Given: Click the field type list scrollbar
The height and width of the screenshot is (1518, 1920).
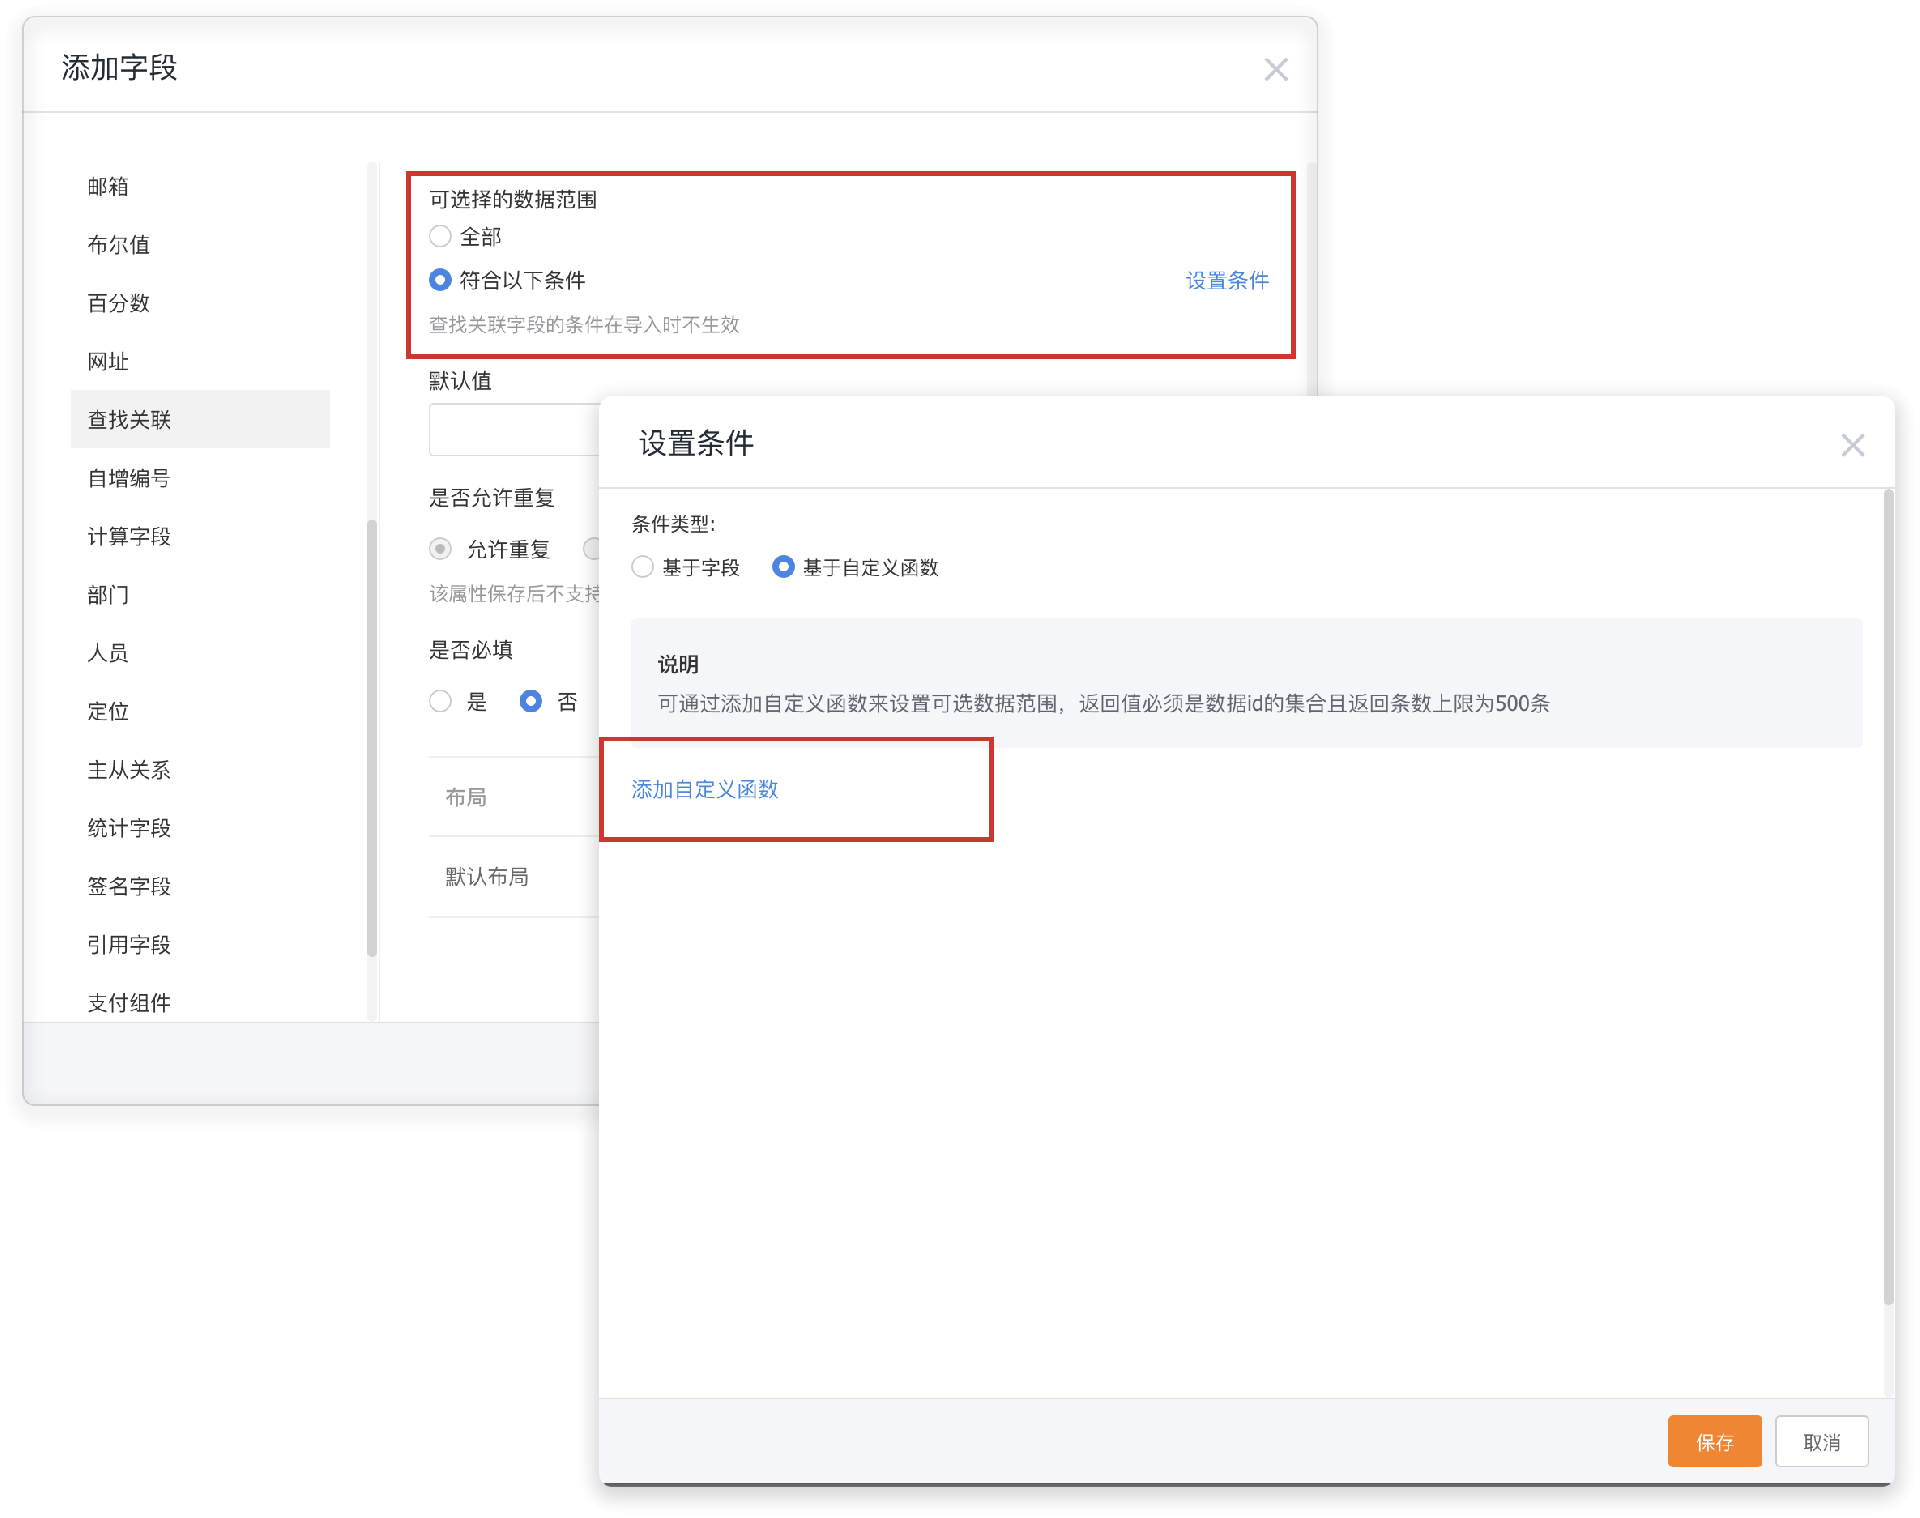Looking at the screenshot, I should (x=372, y=738).
